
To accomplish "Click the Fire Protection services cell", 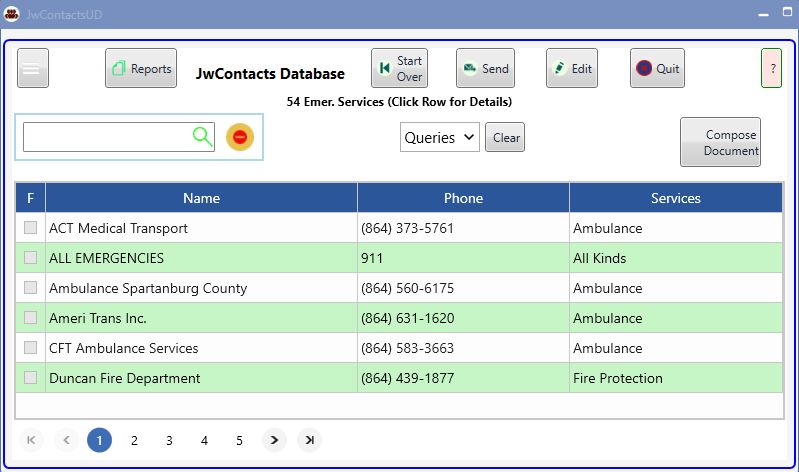I will tap(676, 378).
